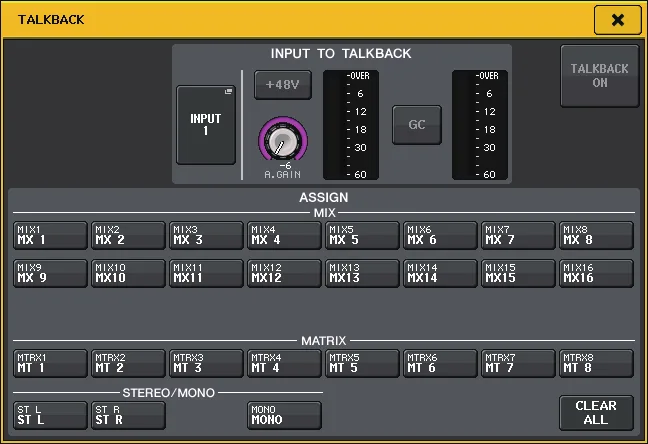Image resolution: width=648 pixels, height=444 pixels.
Task: Toggle the MIX14 MX14 assign button
Action: [440, 273]
